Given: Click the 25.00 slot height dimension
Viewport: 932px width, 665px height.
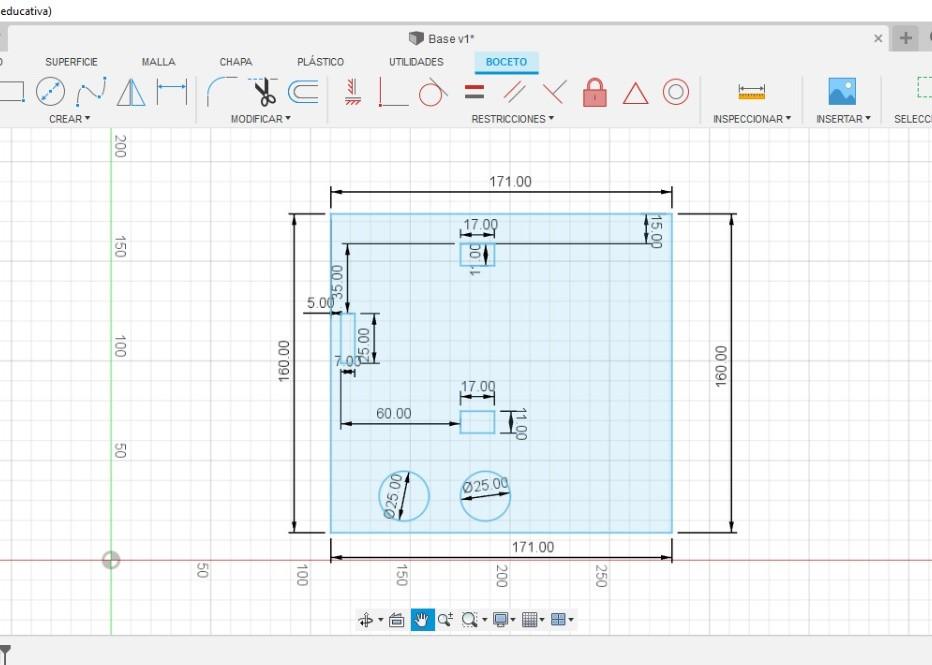Looking at the screenshot, I should pos(363,345).
